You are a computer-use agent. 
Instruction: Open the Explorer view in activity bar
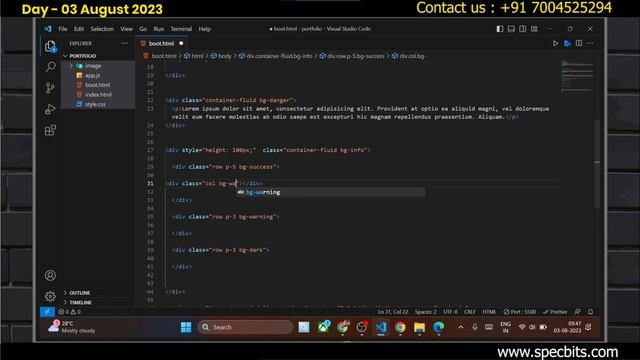pos(50,46)
